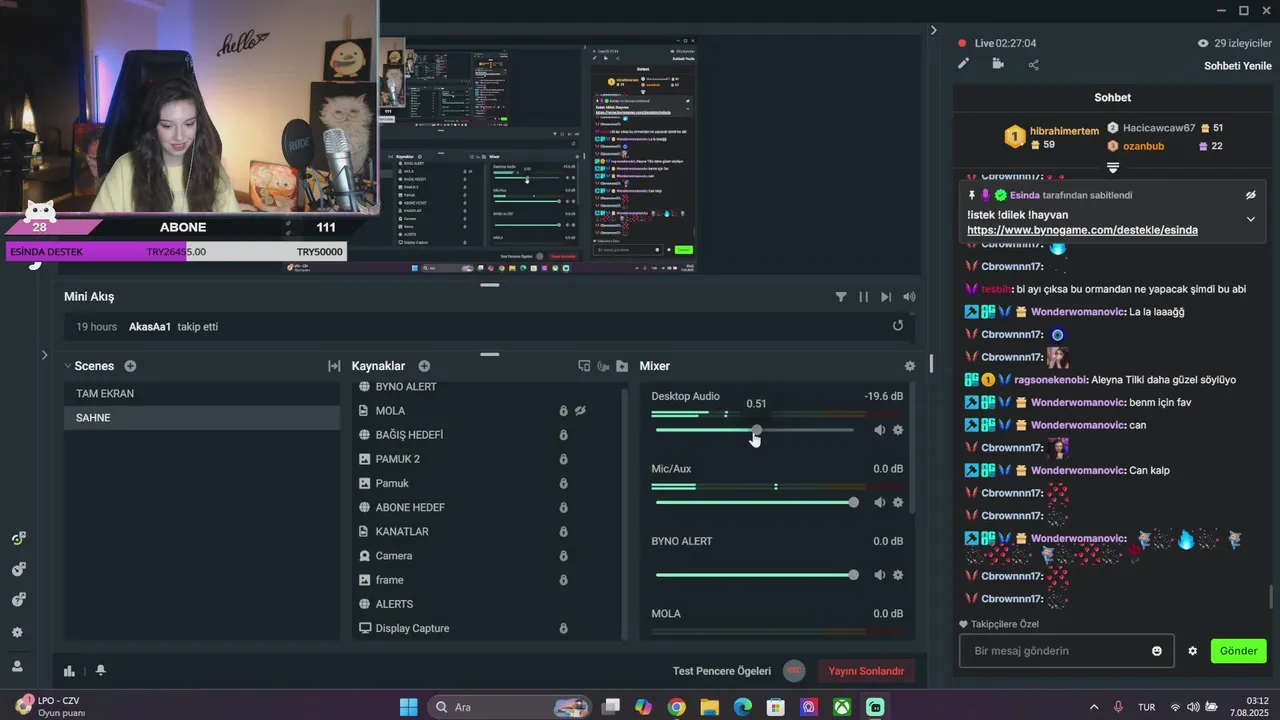Select the ABONE HEDEF source
1280x720 pixels.
click(410, 508)
